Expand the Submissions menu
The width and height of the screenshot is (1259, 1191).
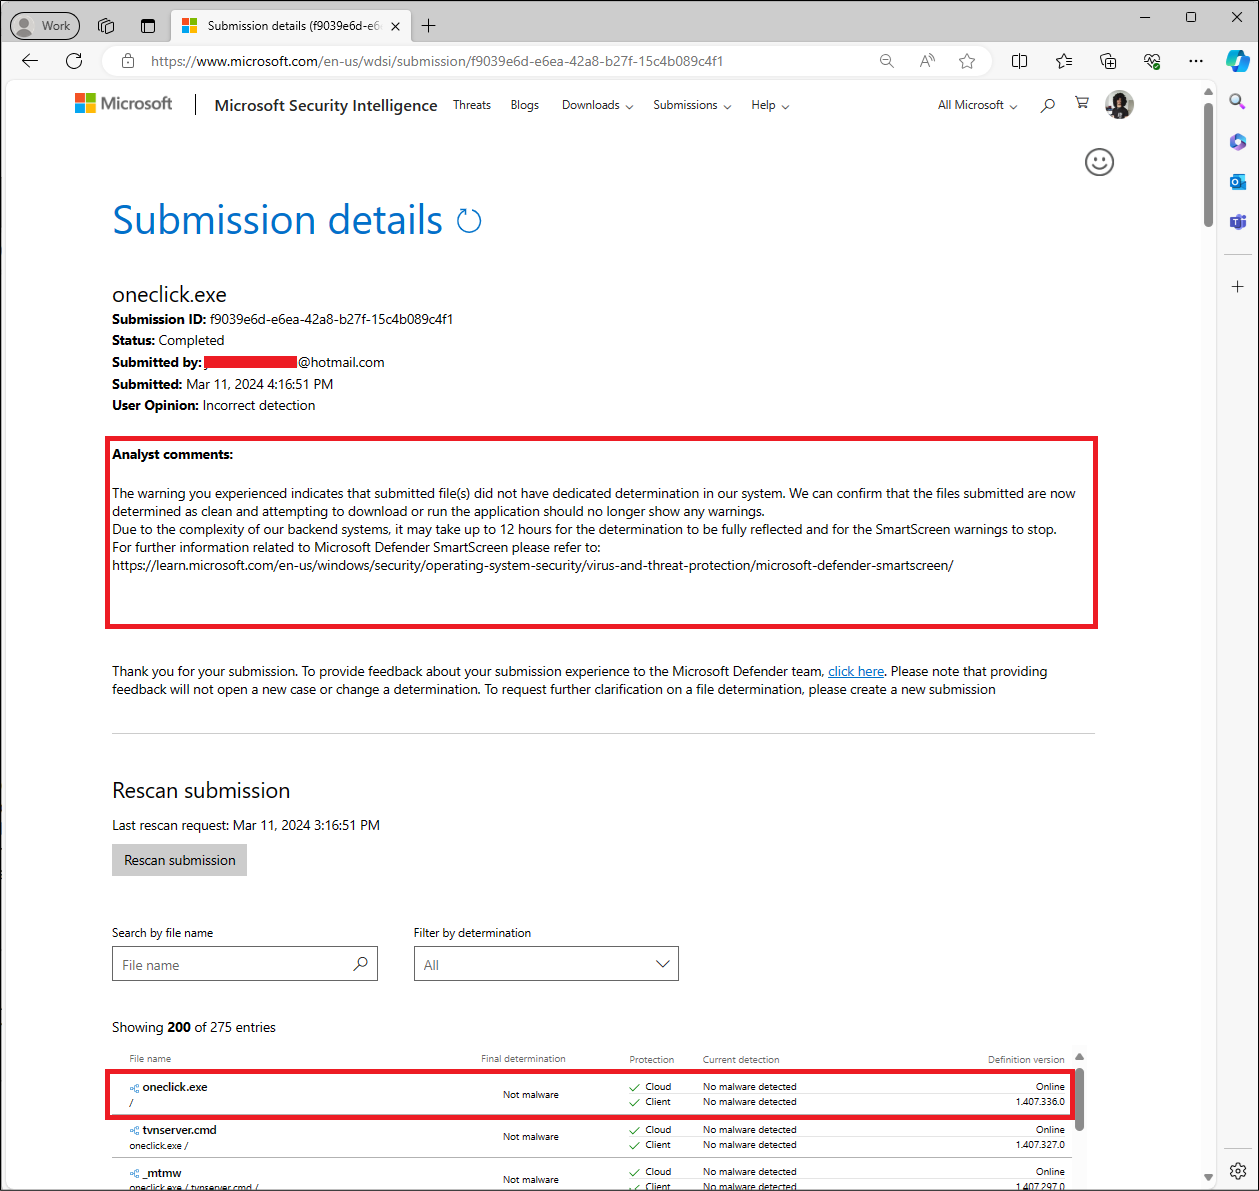(692, 105)
